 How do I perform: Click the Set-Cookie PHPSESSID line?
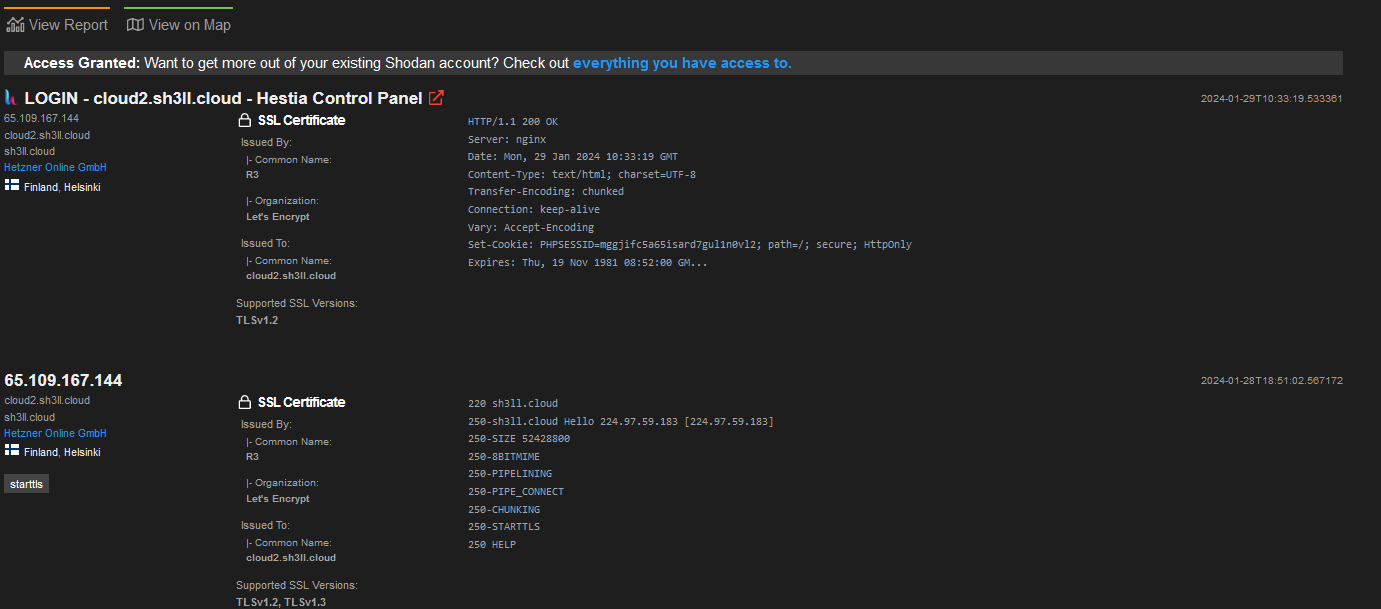[690, 245]
